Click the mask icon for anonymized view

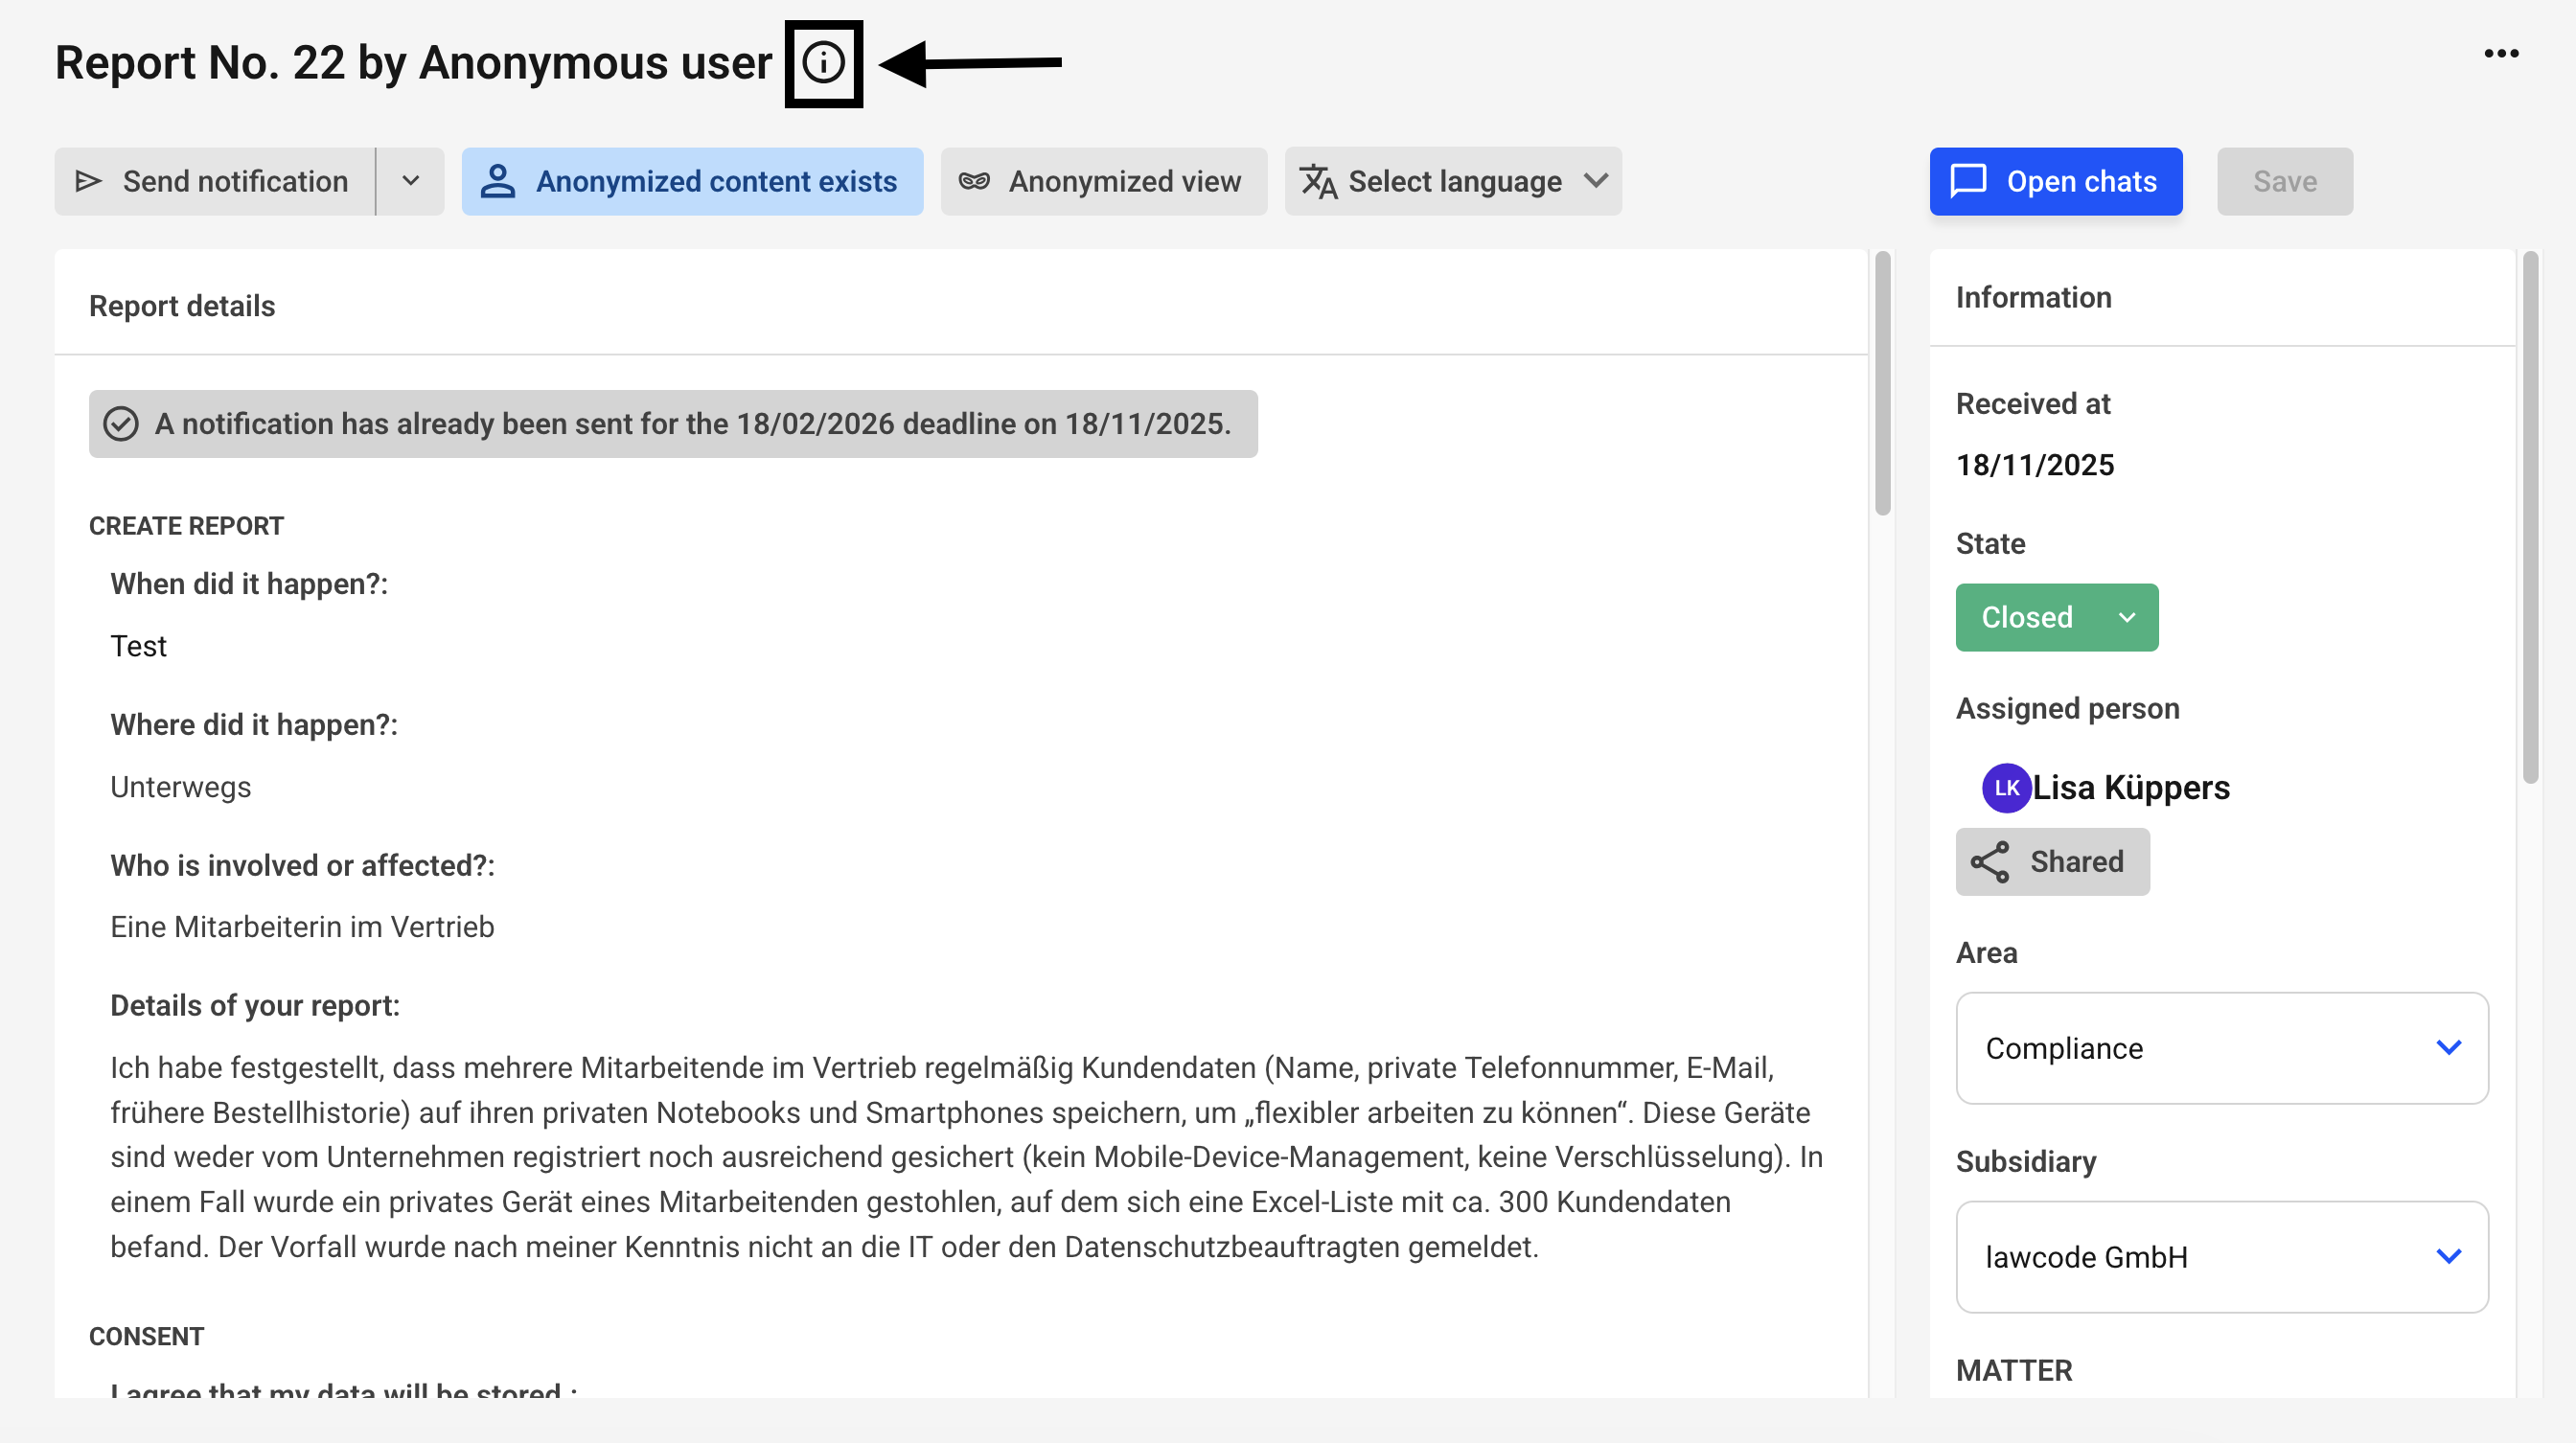point(974,181)
